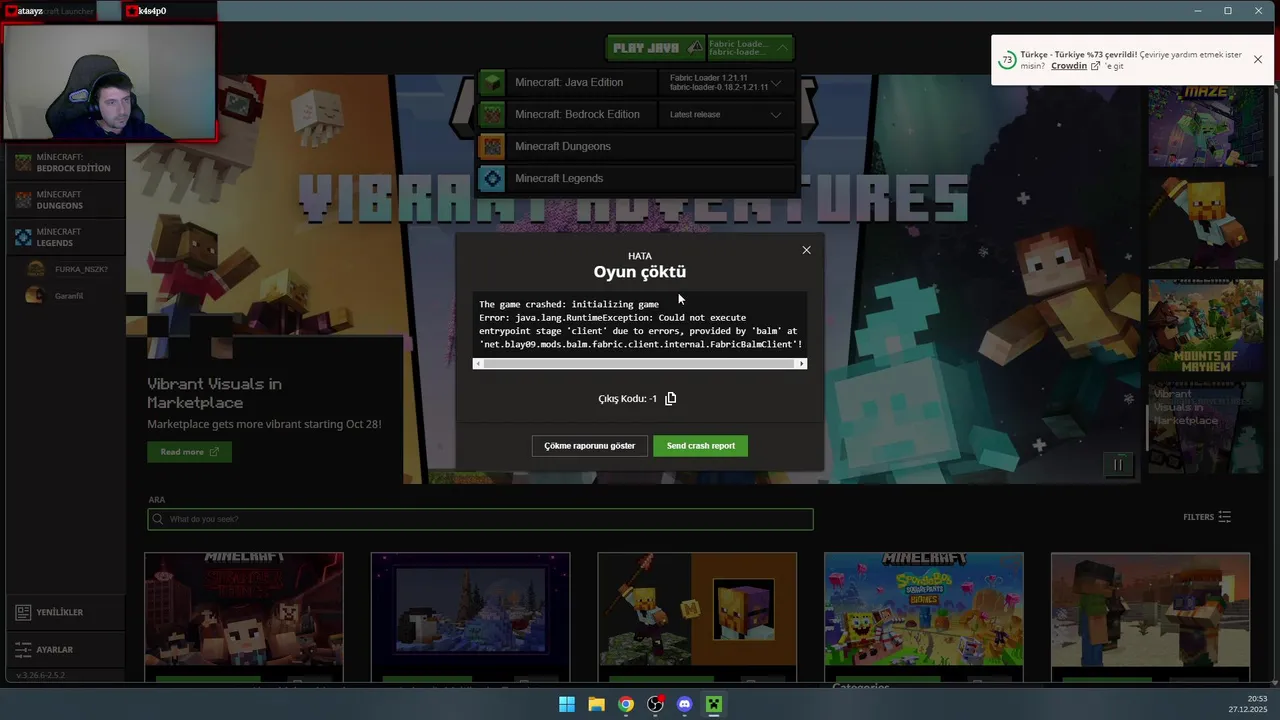Click the 73 percent translation progress circle
This screenshot has width=1280, height=720.
tap(1007, 60)
